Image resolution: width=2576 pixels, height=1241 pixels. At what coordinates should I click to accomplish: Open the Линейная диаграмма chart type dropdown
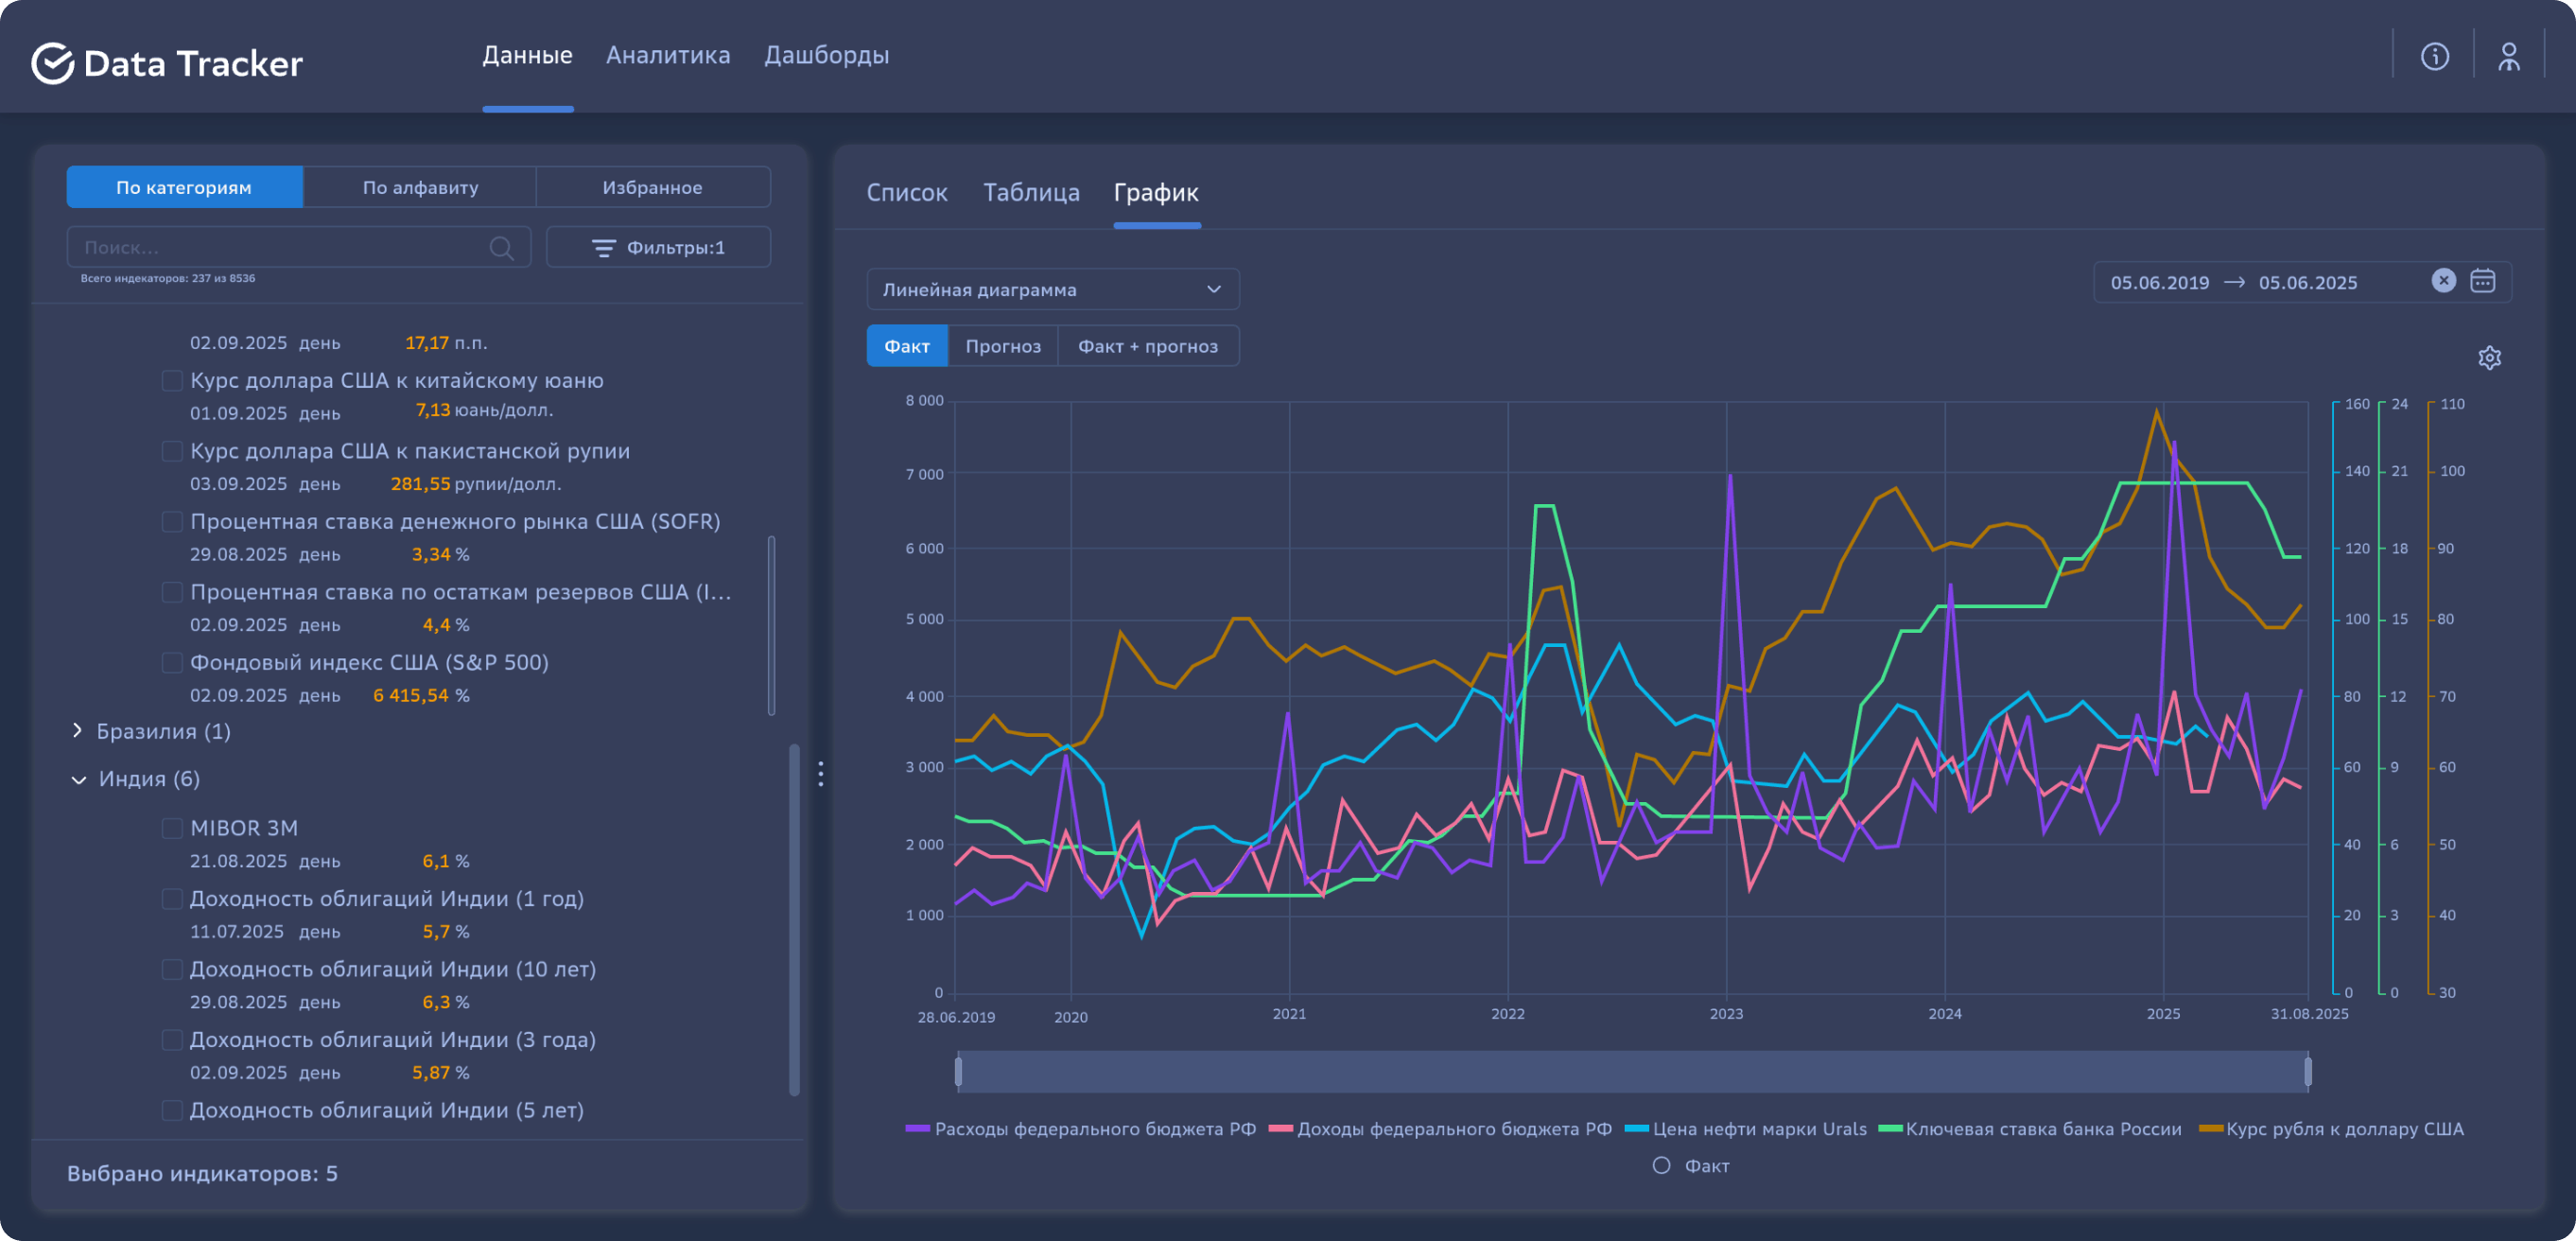click(x=1052, y=289)
